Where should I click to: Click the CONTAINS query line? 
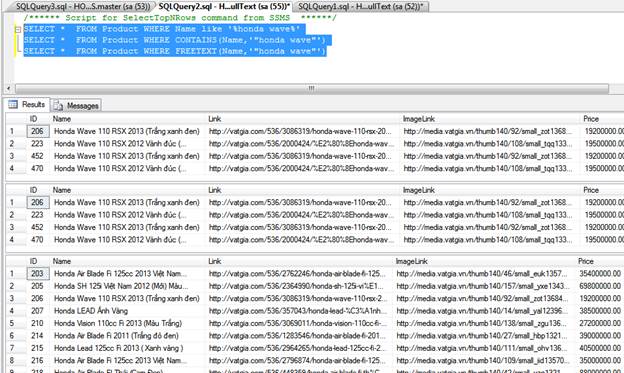tap(175, 40)
